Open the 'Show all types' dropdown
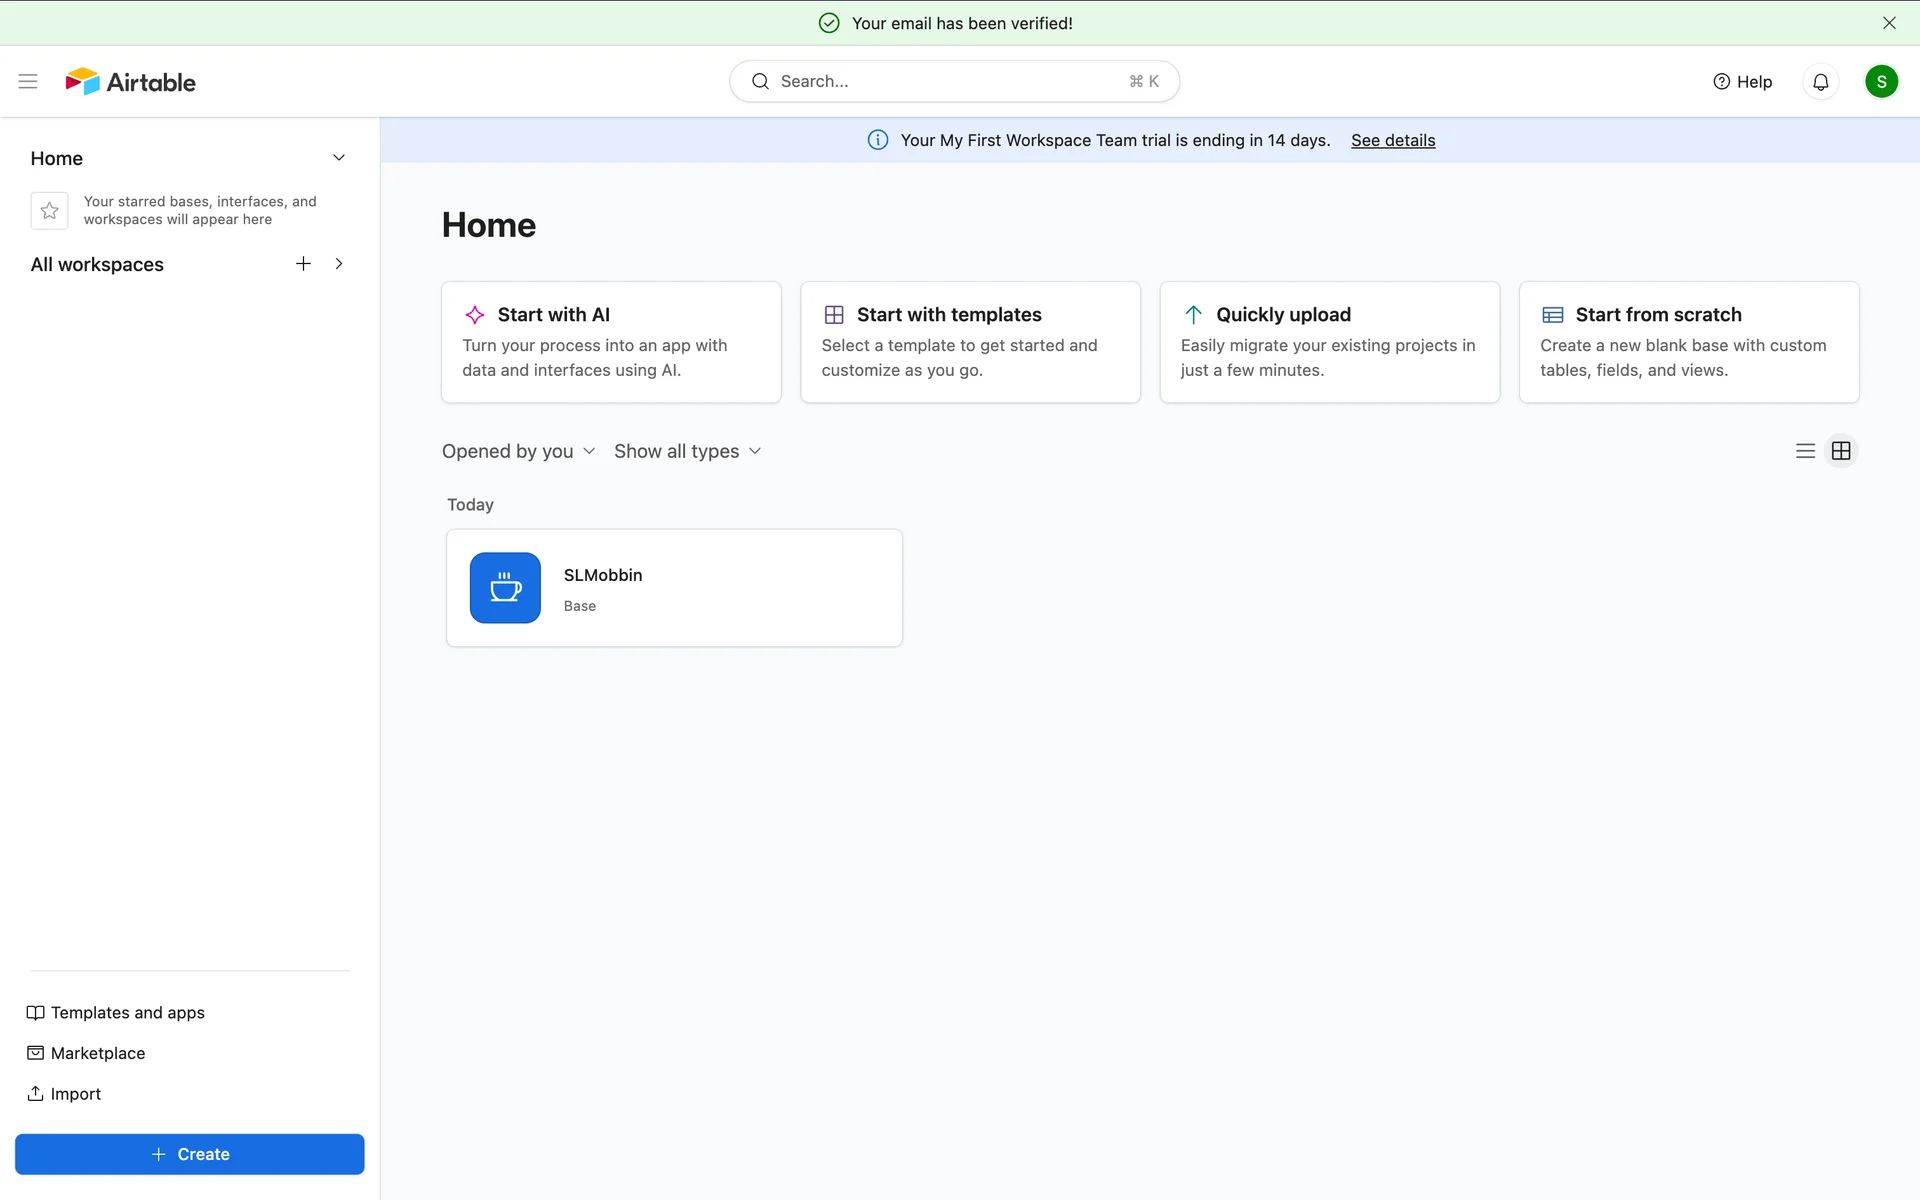1920x1200 pixels. coord(687,451)
